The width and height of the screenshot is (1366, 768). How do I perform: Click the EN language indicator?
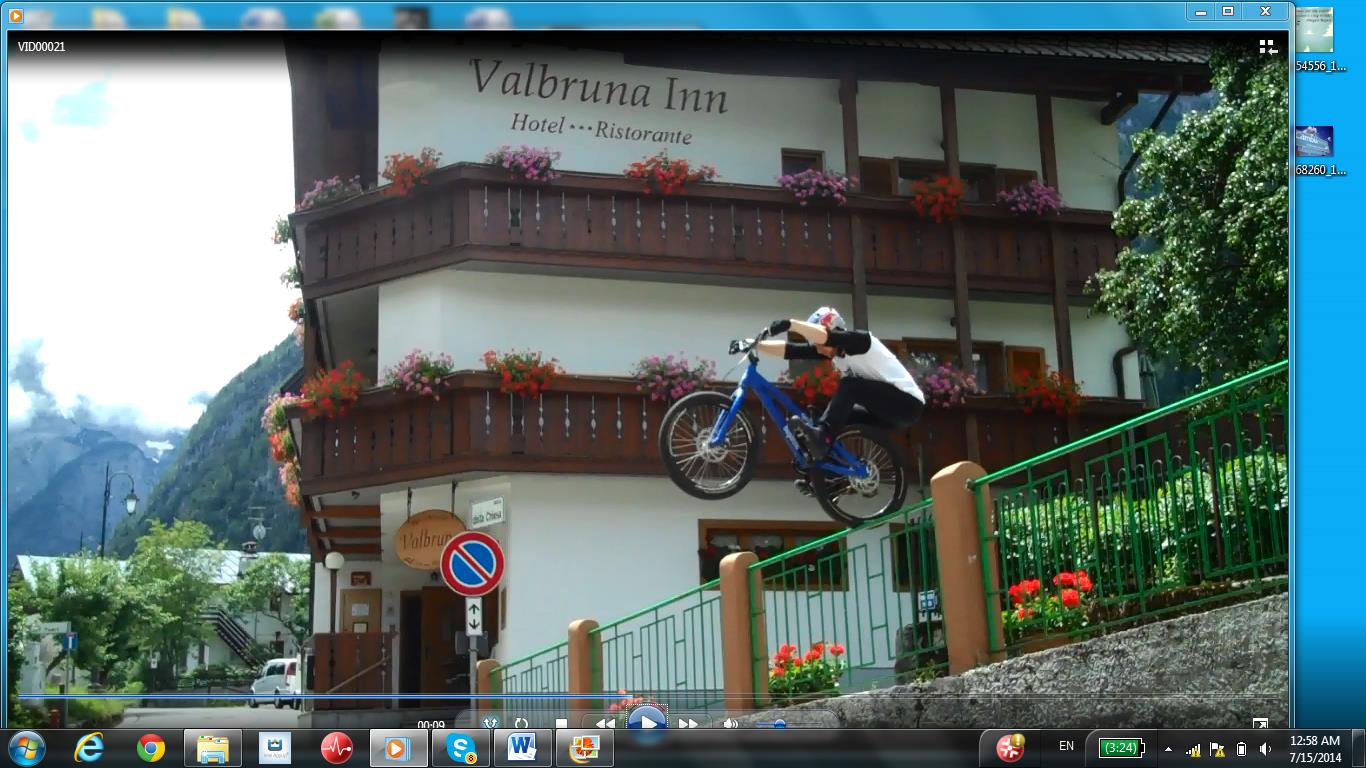click(x=1066, y=746)
